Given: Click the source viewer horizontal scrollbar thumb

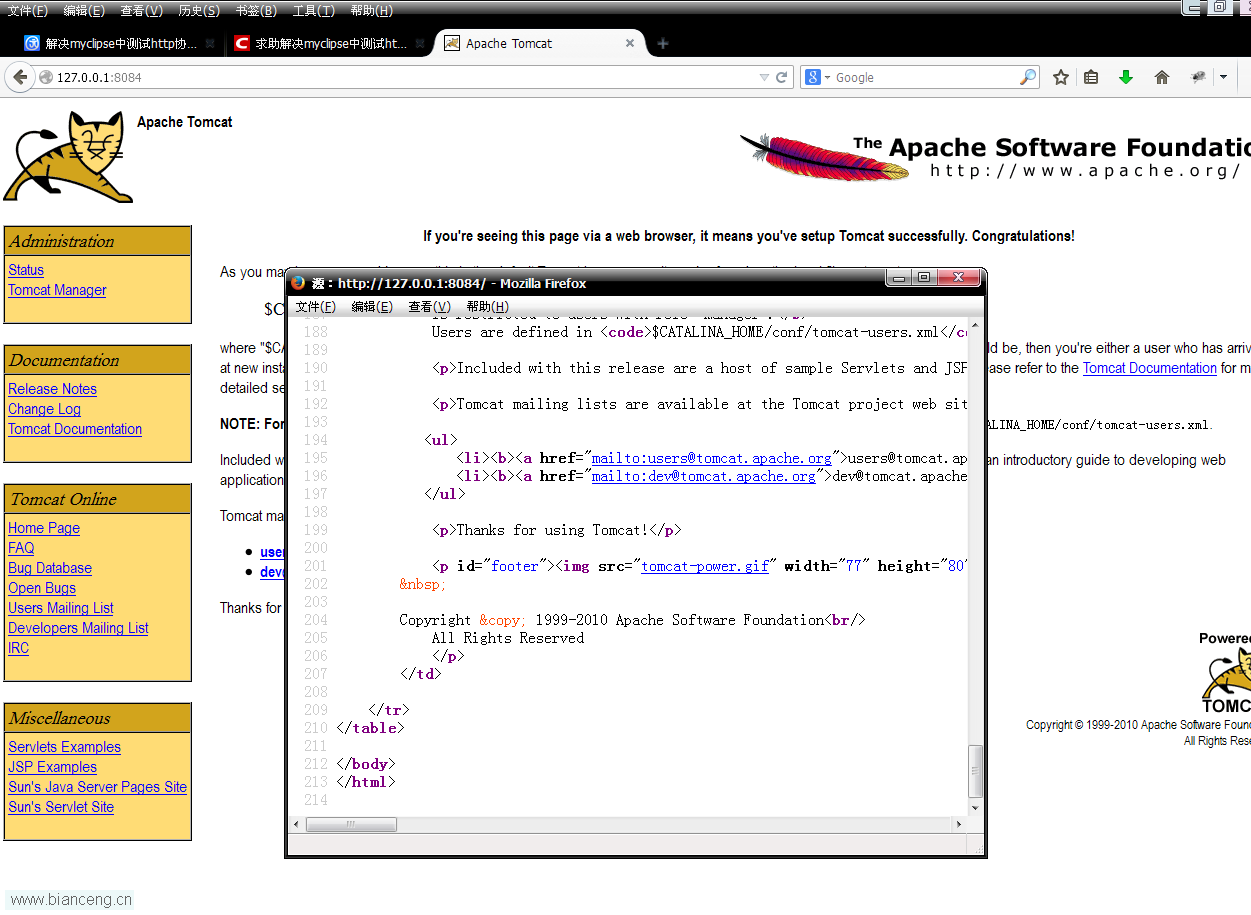Looking at the screenshot, I should point(351,825).
